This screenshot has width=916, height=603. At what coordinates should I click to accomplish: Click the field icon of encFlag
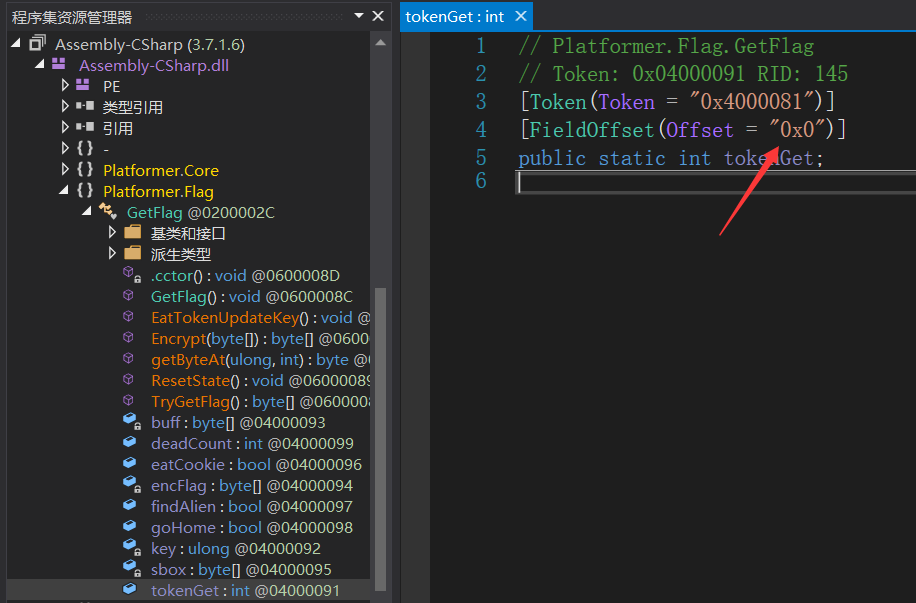pyautogui.click(x=131, y=484)
